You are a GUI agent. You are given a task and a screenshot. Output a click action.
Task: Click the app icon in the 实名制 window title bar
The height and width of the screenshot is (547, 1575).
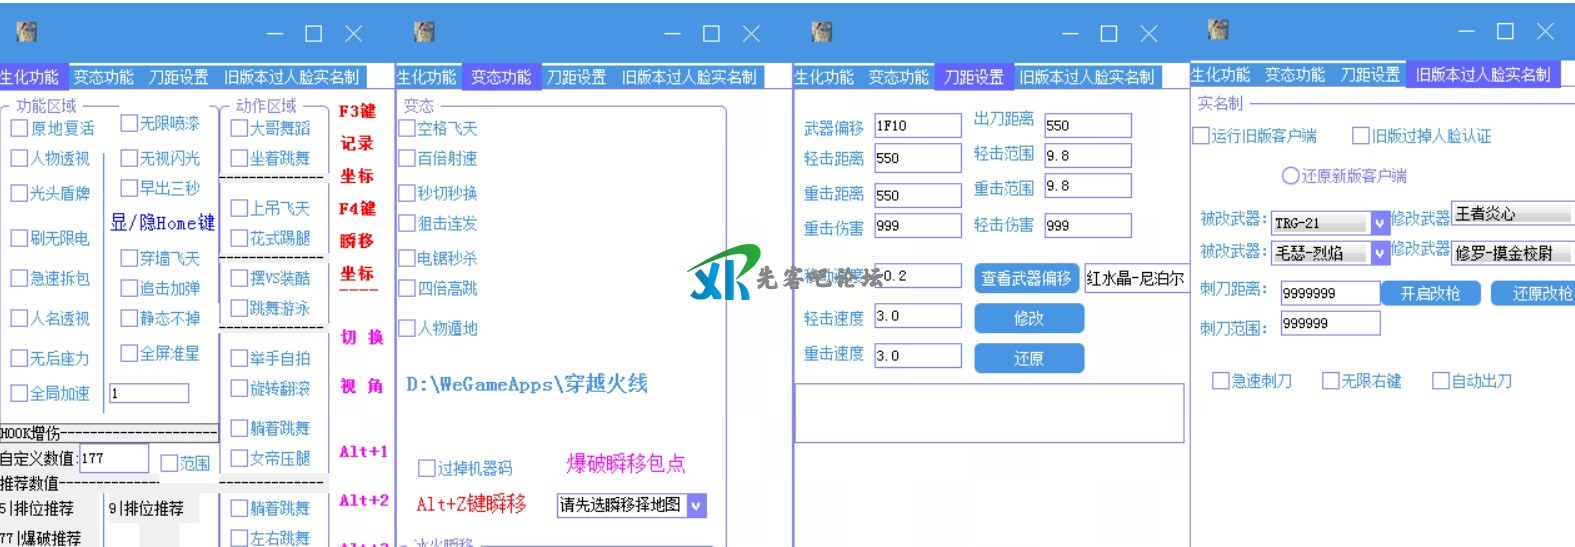1218,30
